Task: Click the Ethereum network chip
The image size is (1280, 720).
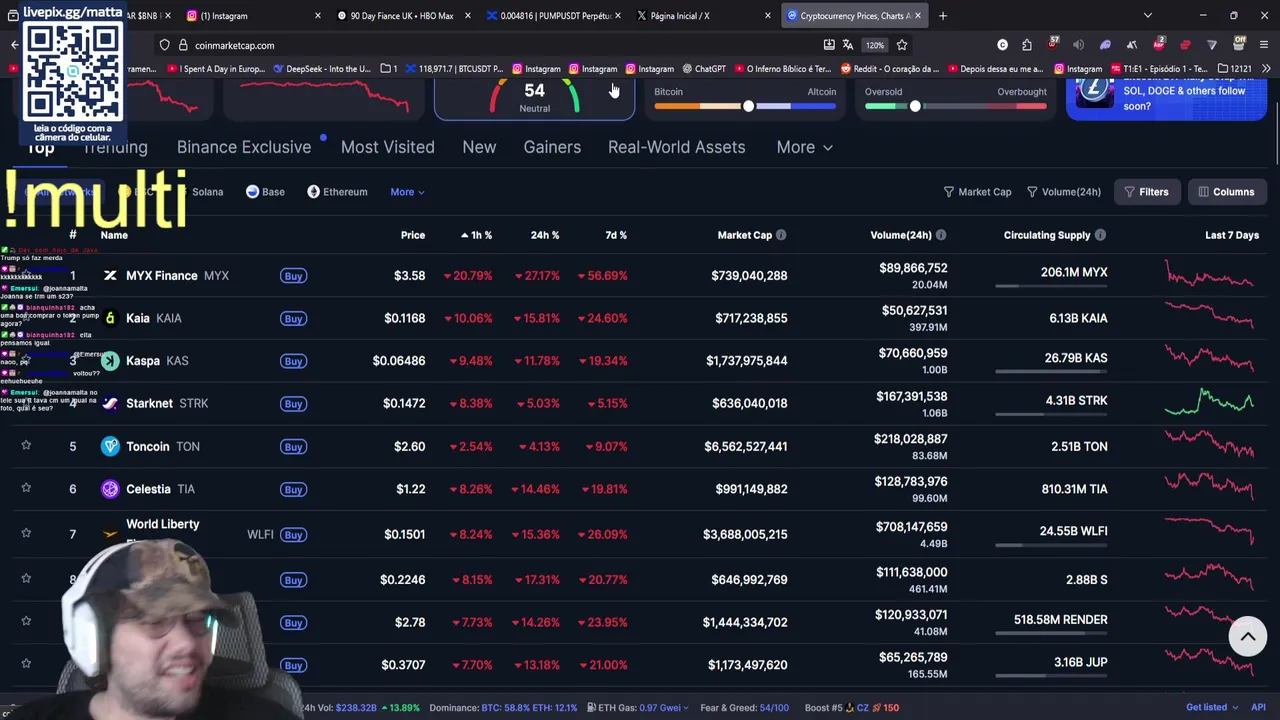Action: tap(338, 192)
